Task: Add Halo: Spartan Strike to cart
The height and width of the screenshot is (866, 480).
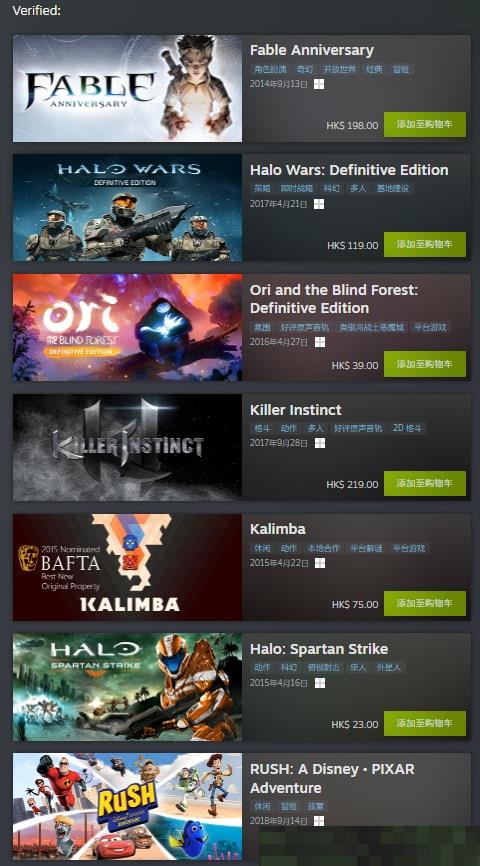Action: [x=425, y=723]
